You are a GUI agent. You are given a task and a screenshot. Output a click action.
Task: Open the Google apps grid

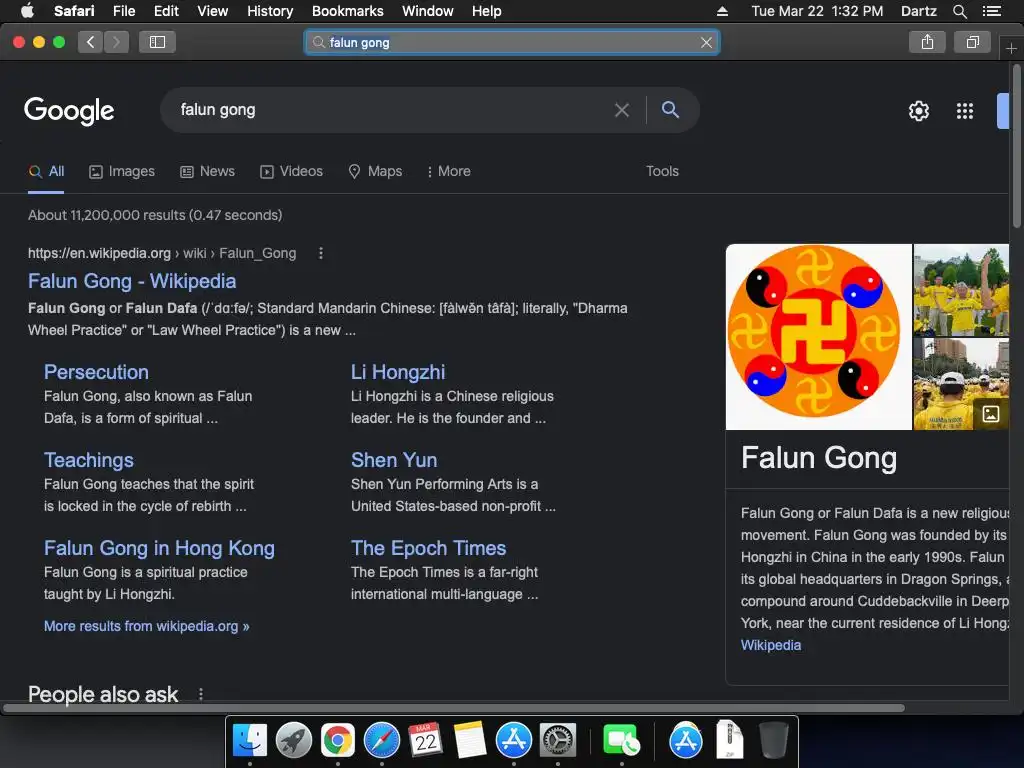click(x=965, y=111)
